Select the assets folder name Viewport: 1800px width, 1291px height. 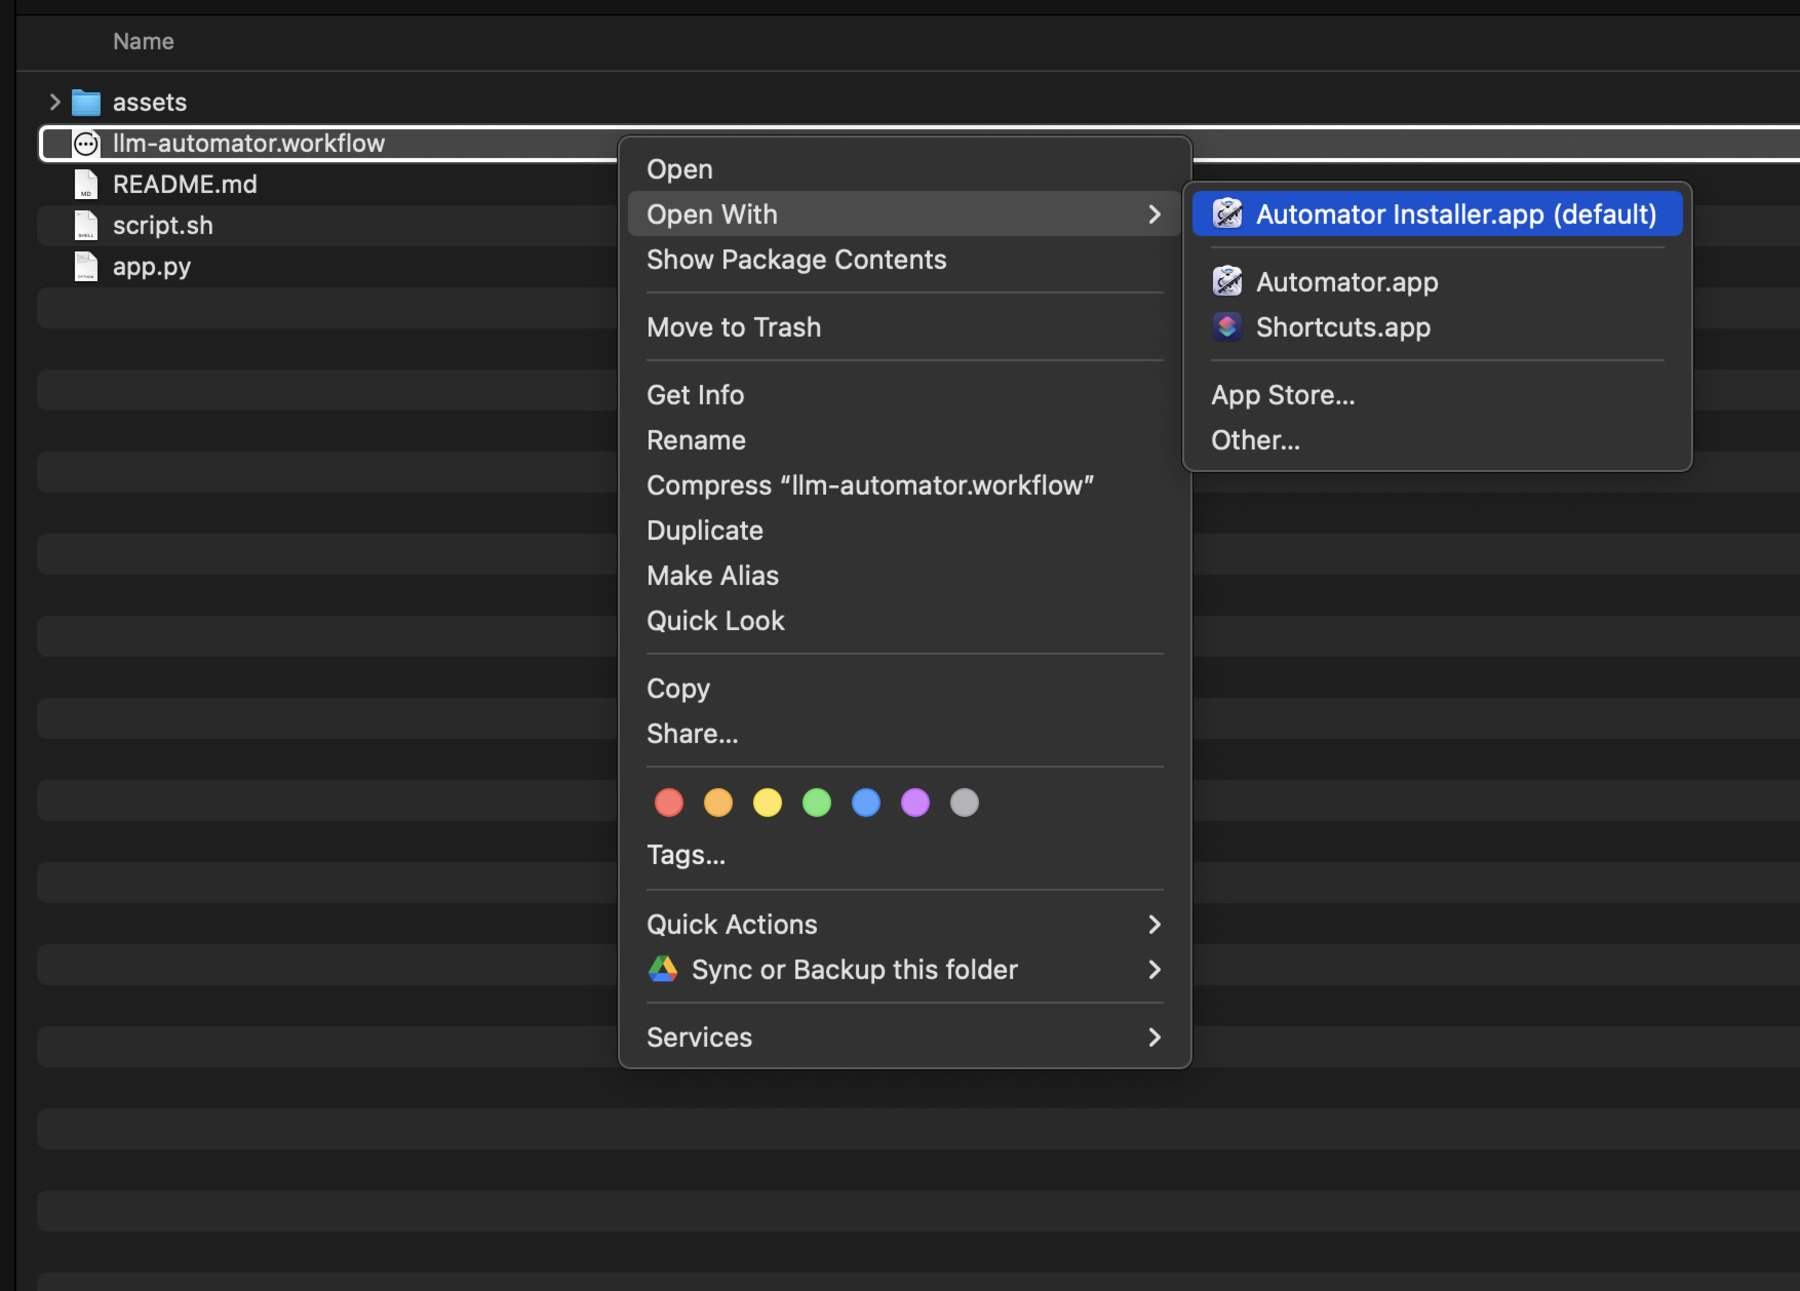150,102
